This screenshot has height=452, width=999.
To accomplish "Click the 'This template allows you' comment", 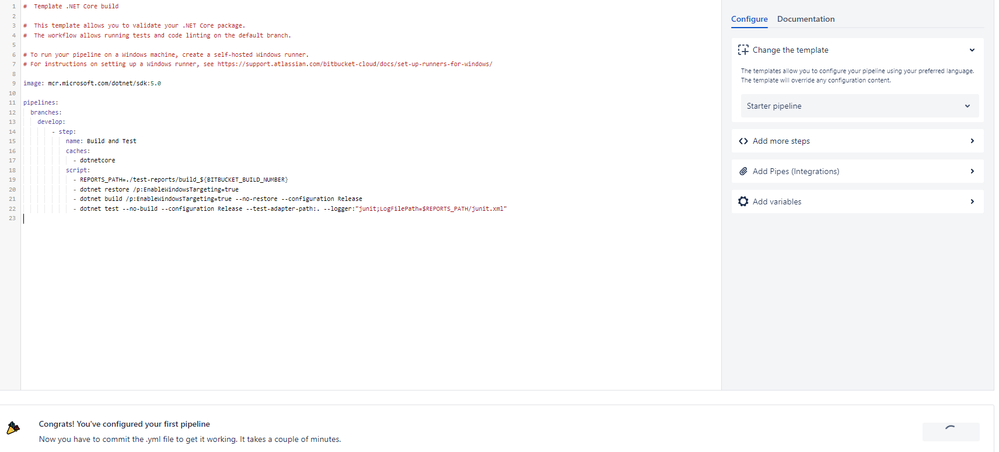I will pyautogui.click(x=134, y=26).
